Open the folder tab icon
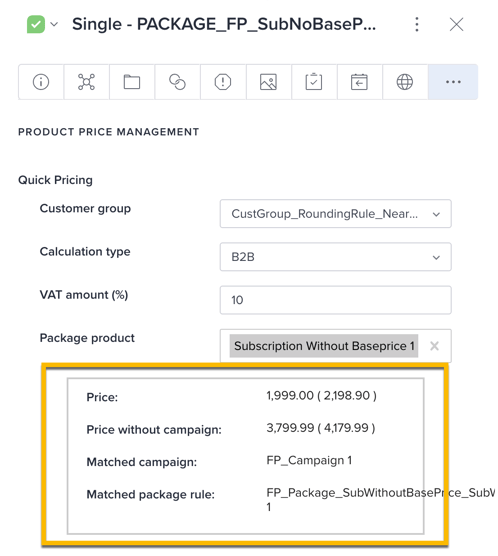The image size is (498, 556). (132, 82)
